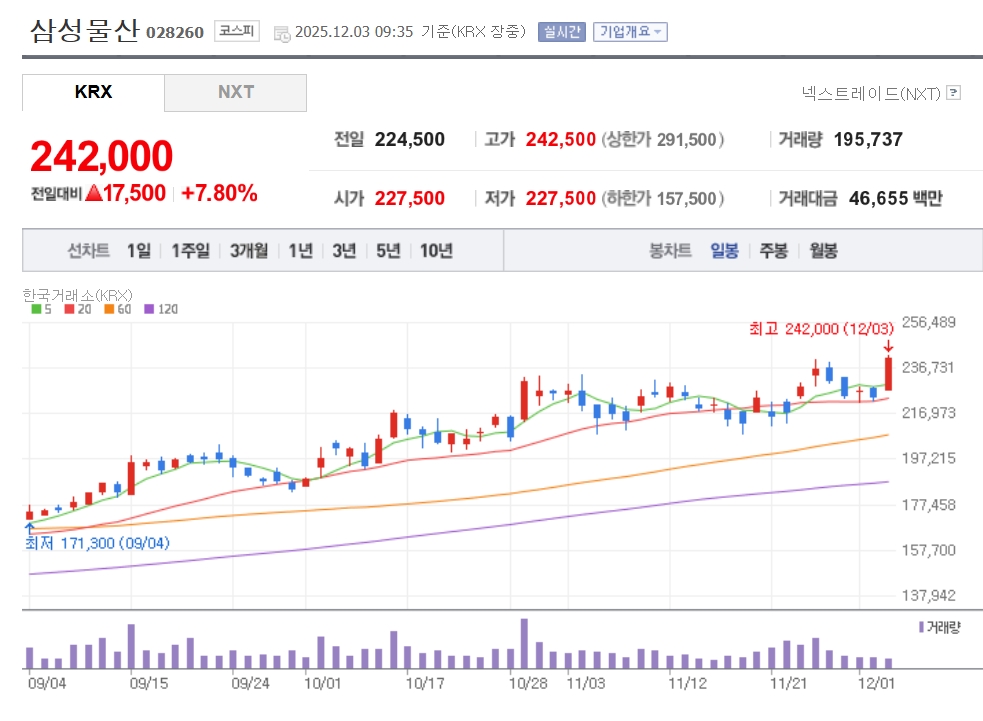The width and height of the screenshot is (983, 721).
Task: Select the 월봉 monthly candle chart option
Action: 823,250
